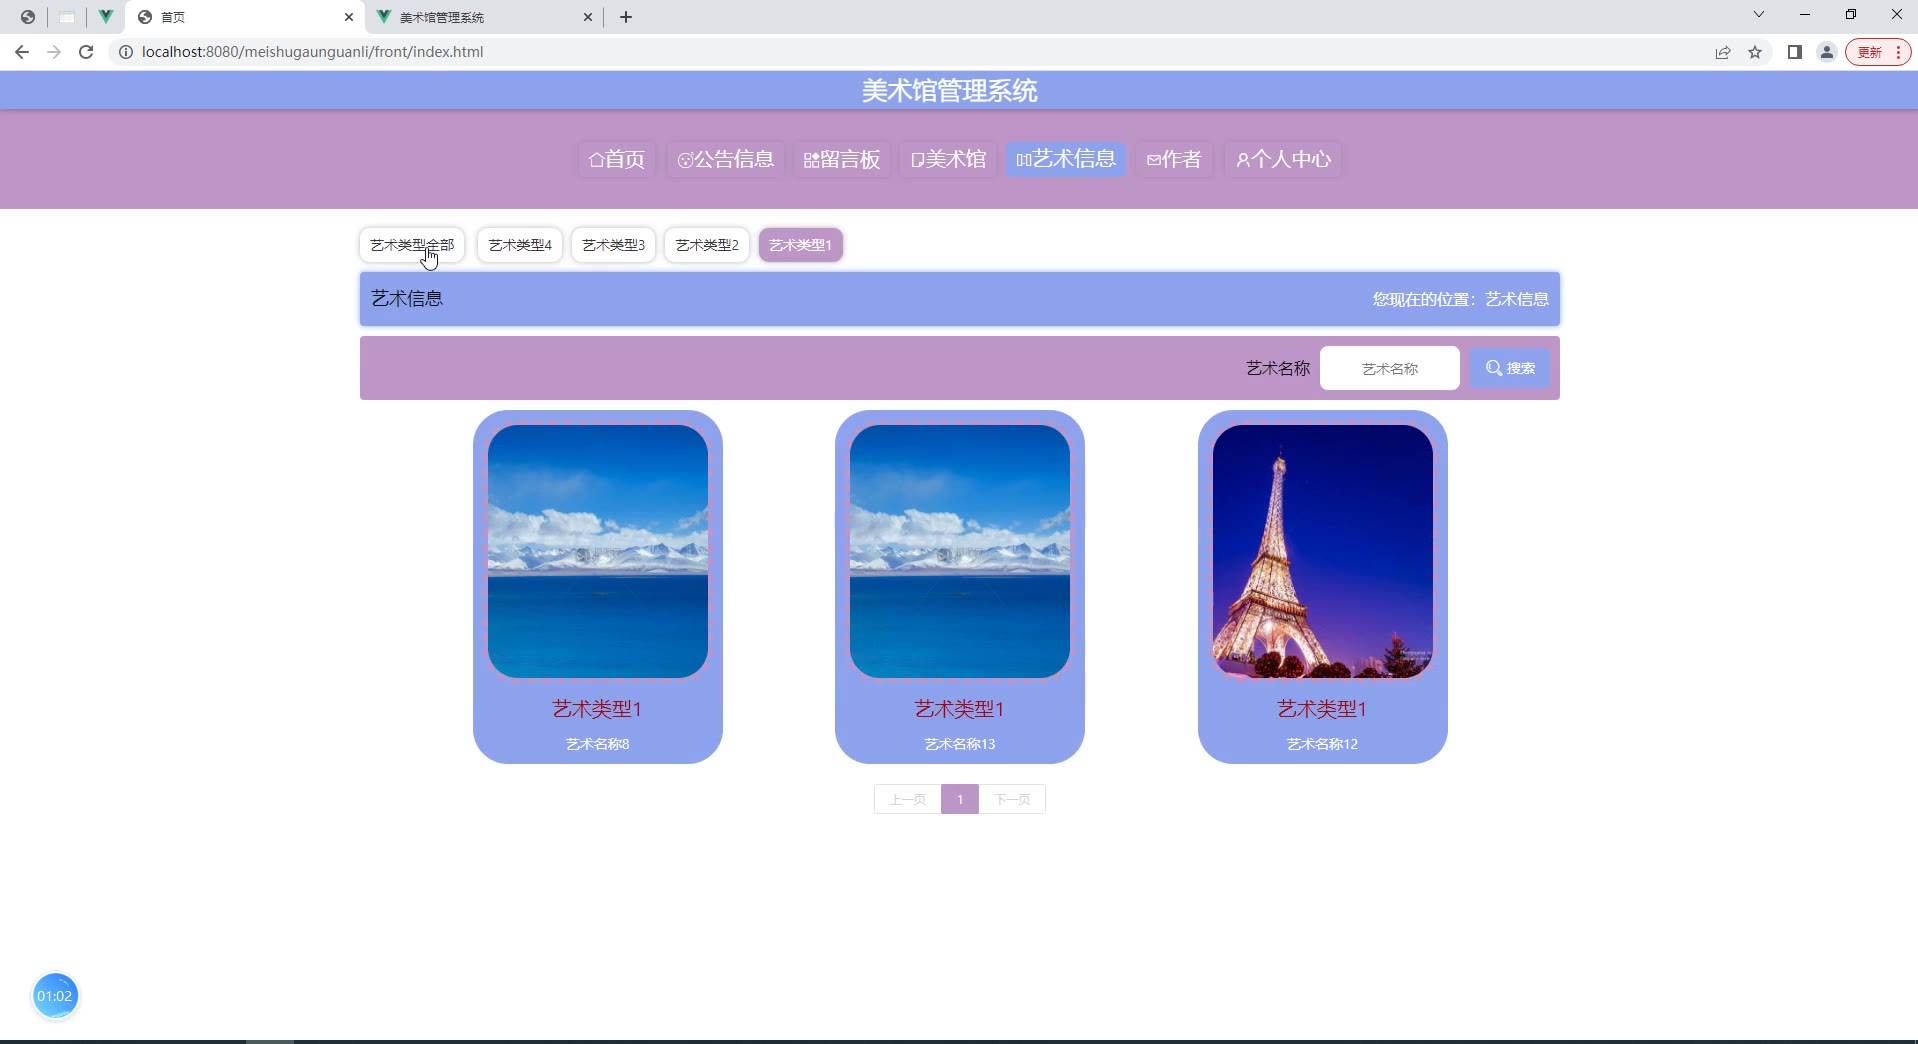Bookmark this page with the star icon
Viewport: 1918px width, 1044px height.
click(x=1755, y=52)
